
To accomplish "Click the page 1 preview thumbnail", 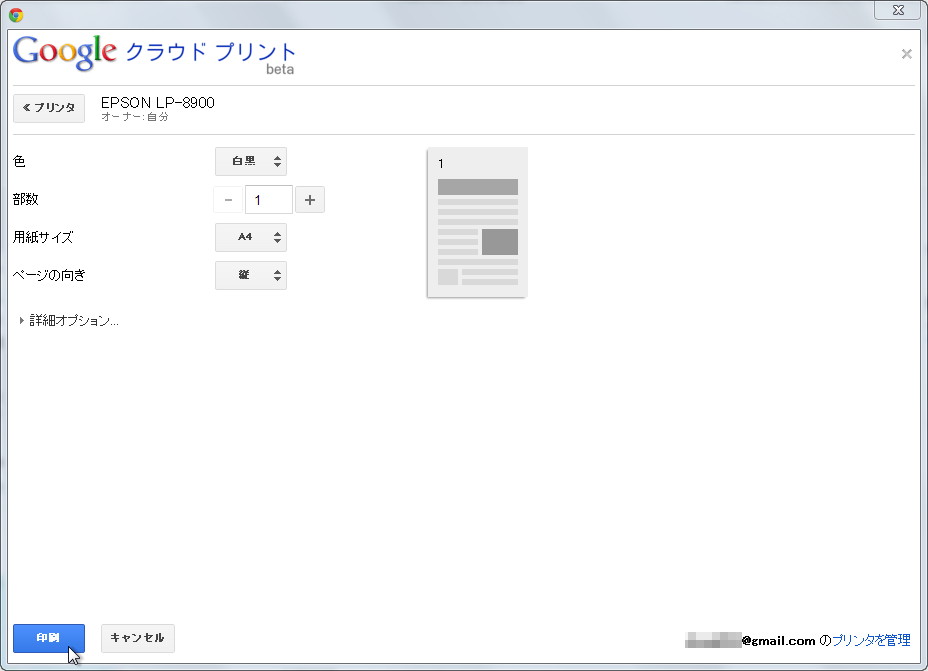I will point(477,222).
